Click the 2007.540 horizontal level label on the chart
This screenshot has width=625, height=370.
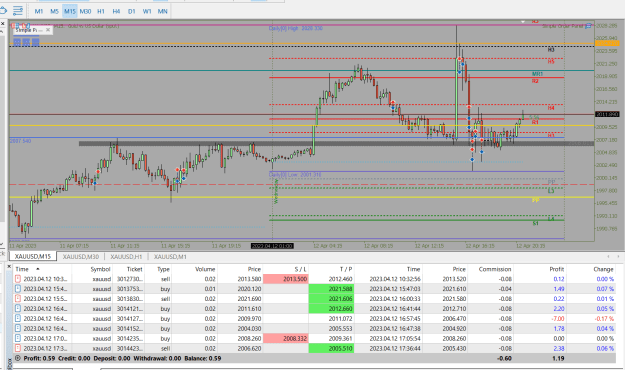pyautogui.click(x=20, y=141)
